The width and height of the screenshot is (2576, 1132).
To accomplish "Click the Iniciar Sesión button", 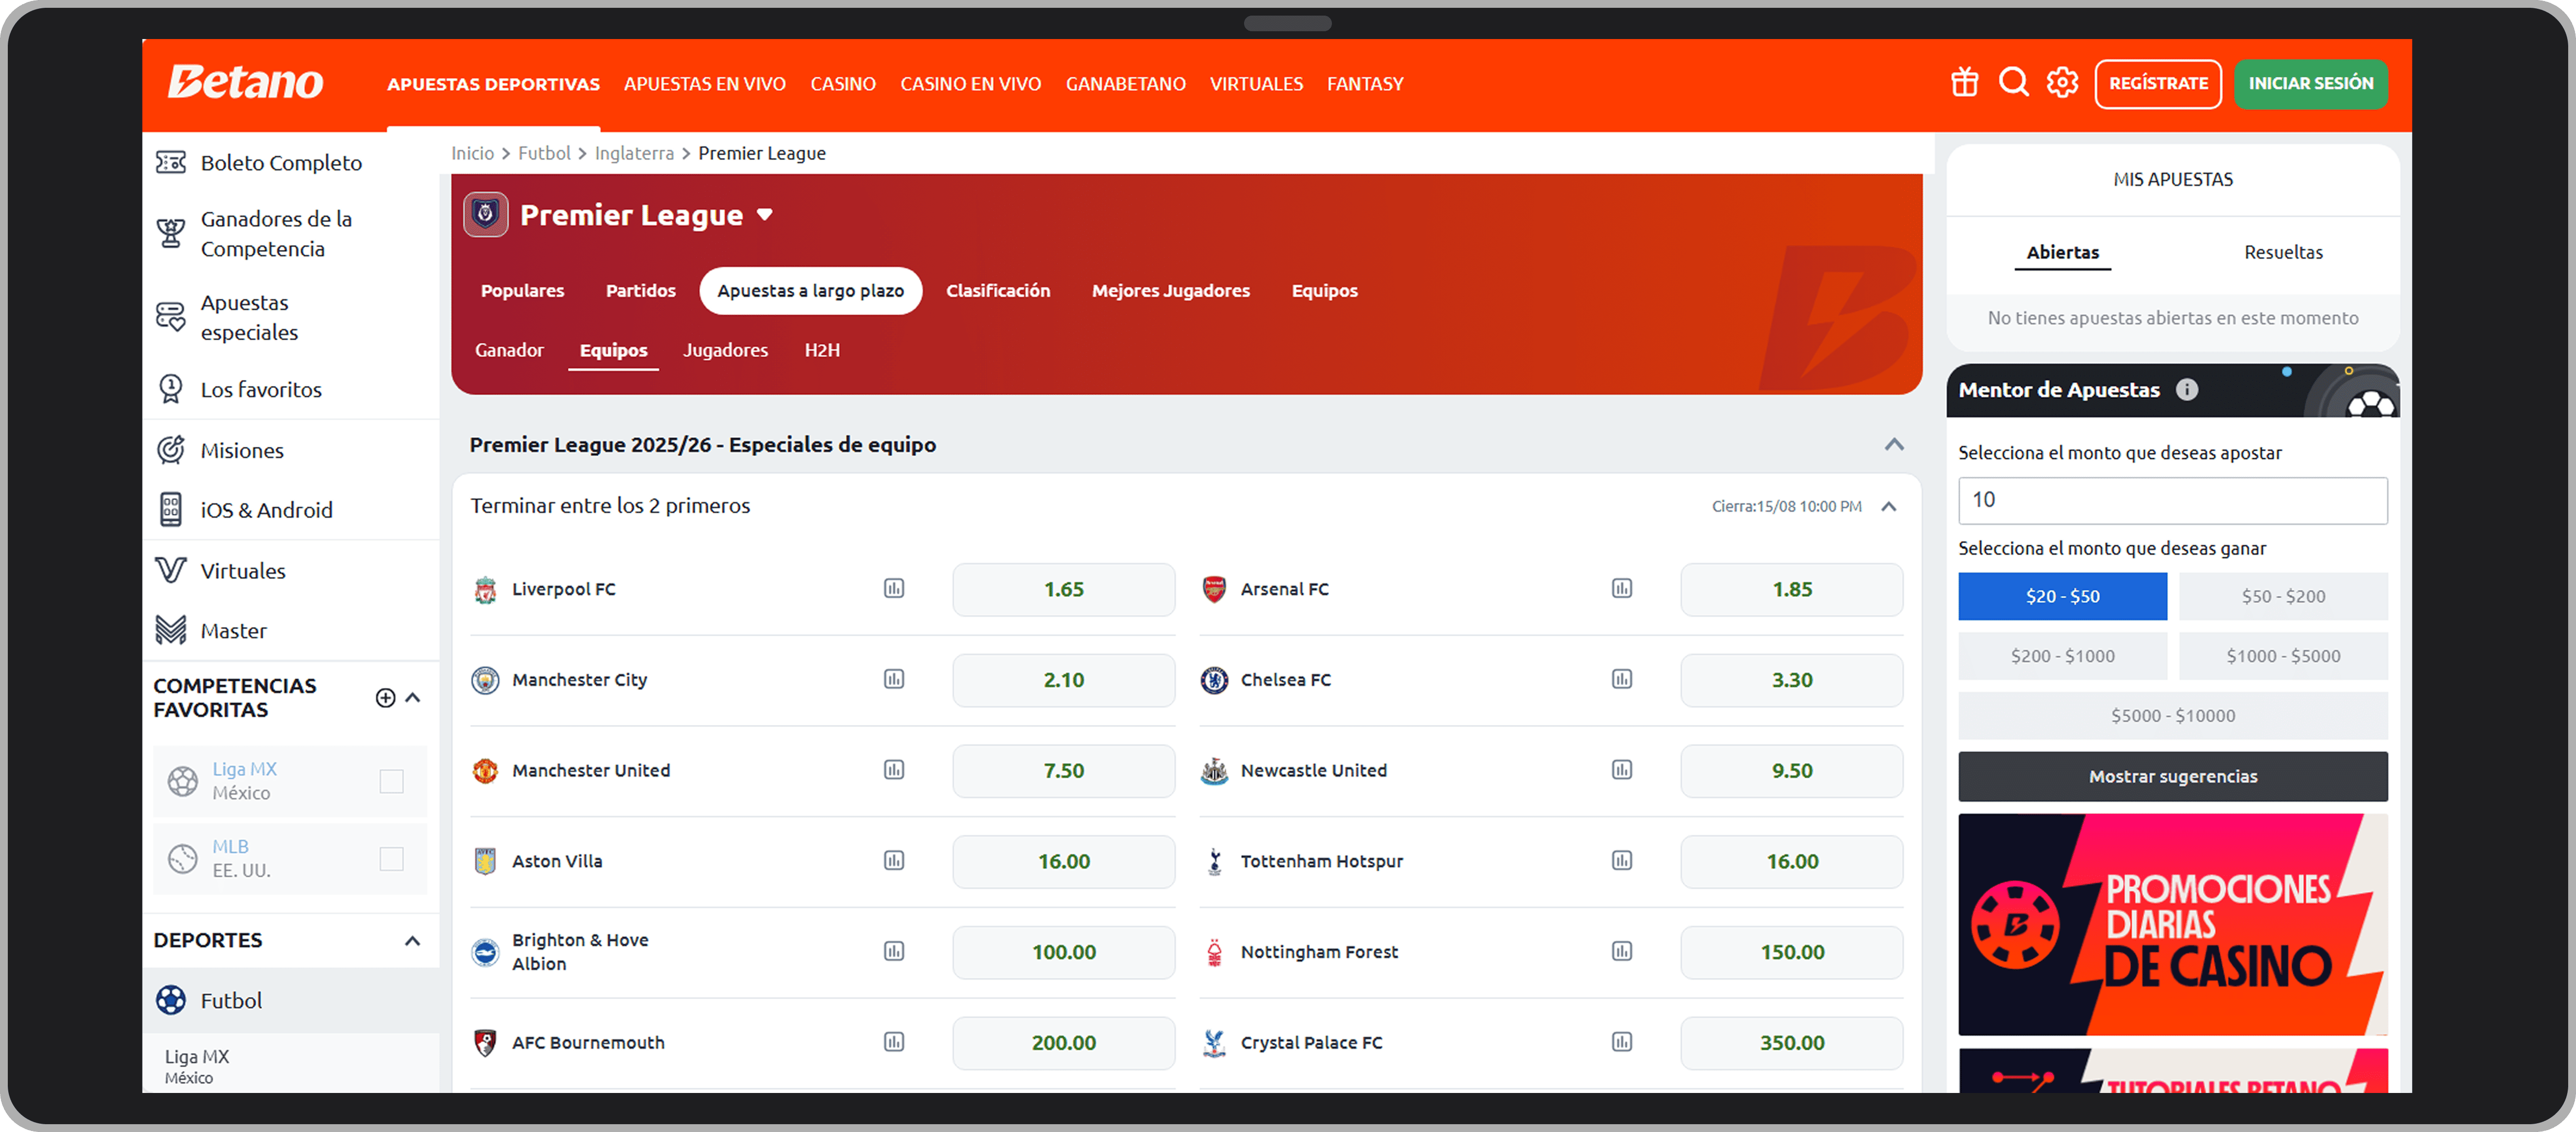I will [x=2311, y=84].
